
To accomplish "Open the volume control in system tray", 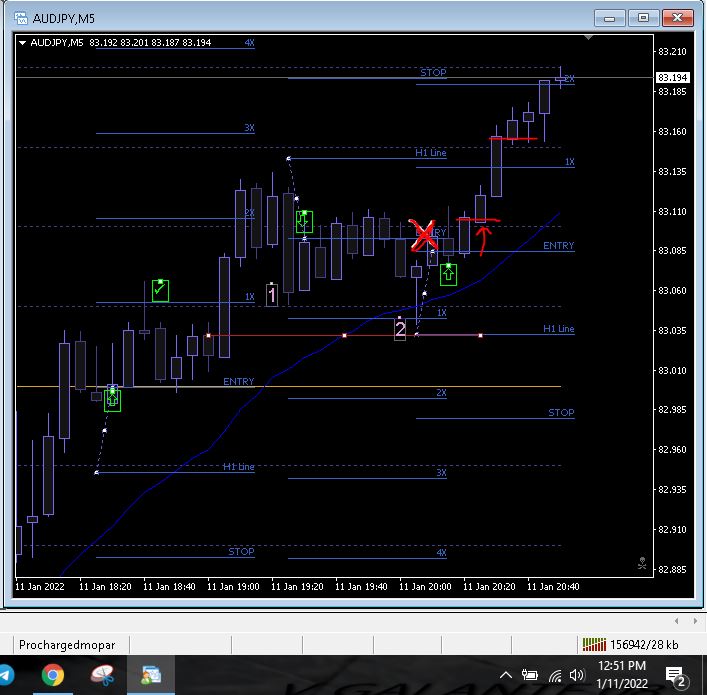I will [576, 675].
